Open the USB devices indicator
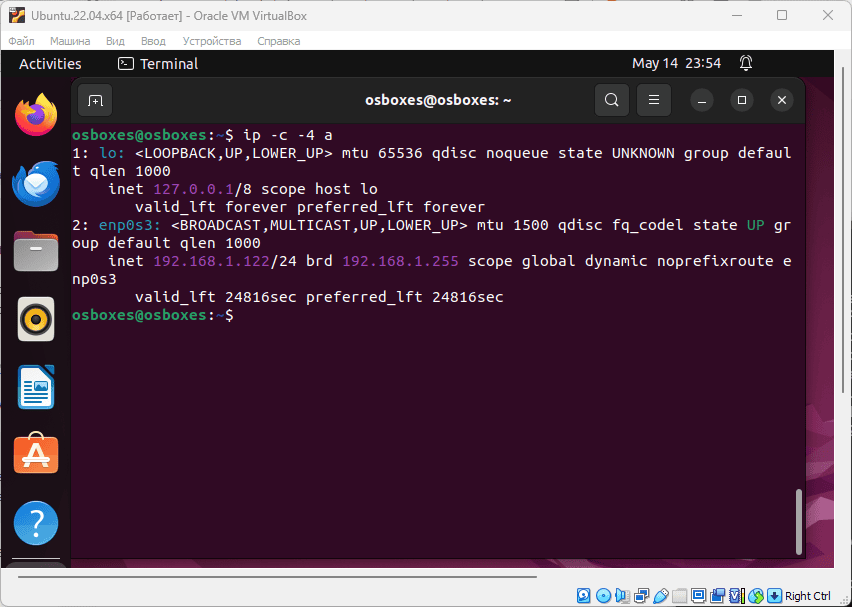 click(x=660, y=596)
